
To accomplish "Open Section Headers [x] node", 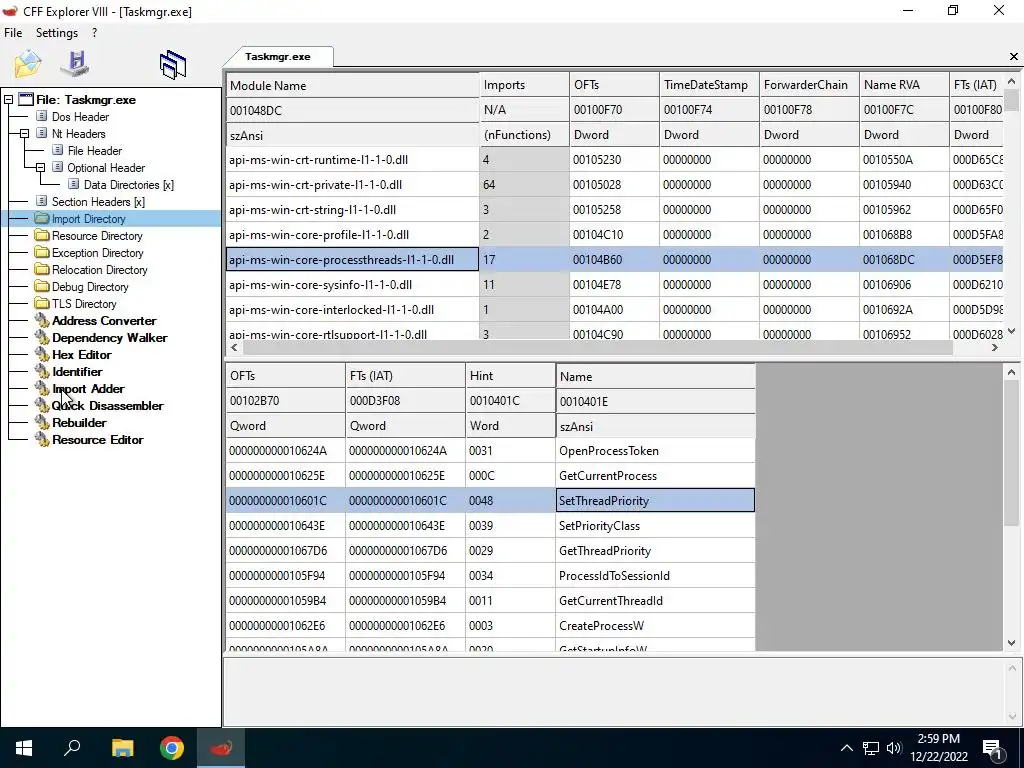I will [98, 202].
